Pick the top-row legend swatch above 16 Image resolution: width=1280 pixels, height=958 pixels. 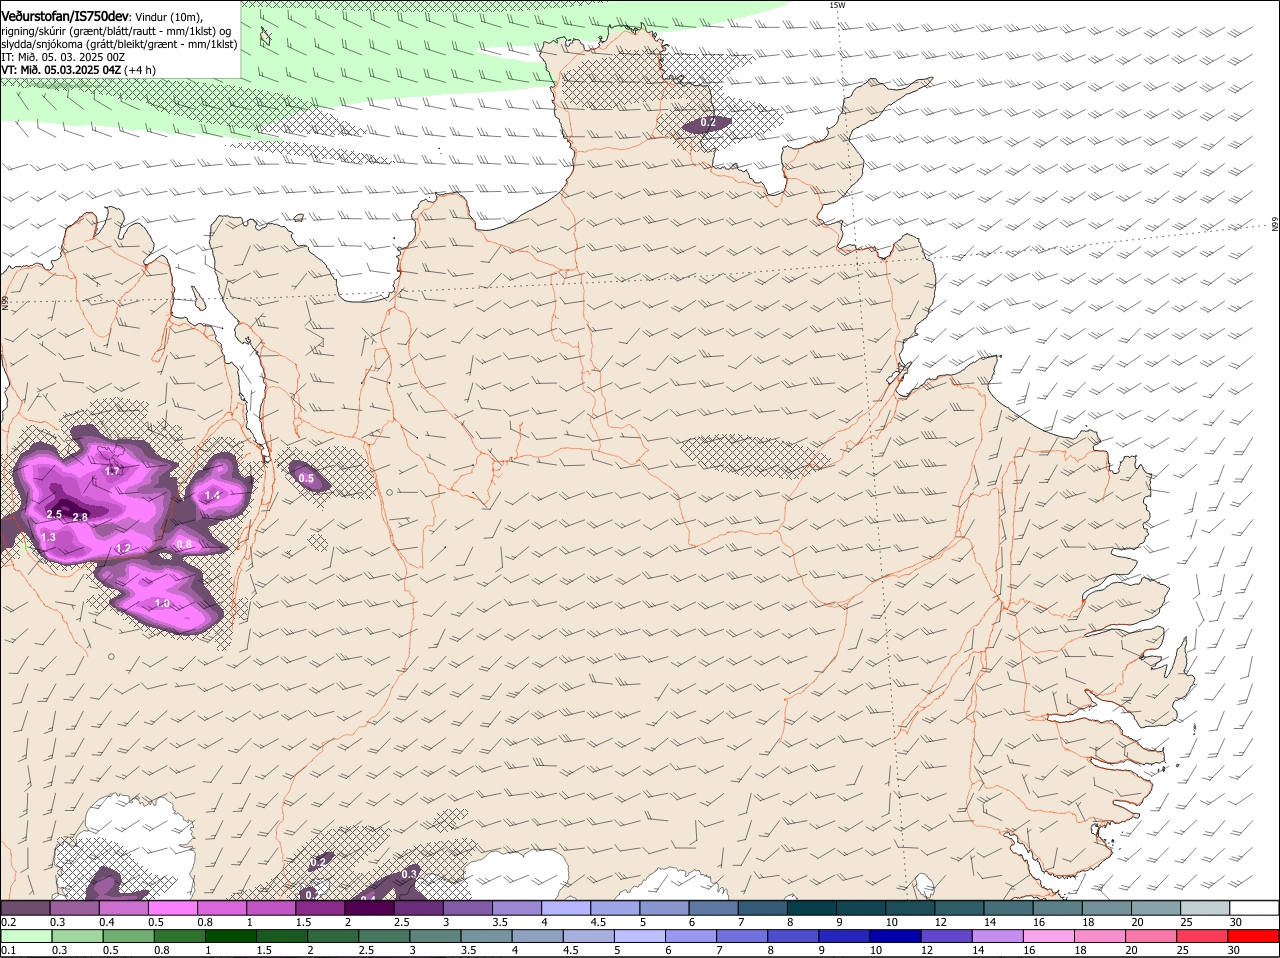pos(1058,907)
